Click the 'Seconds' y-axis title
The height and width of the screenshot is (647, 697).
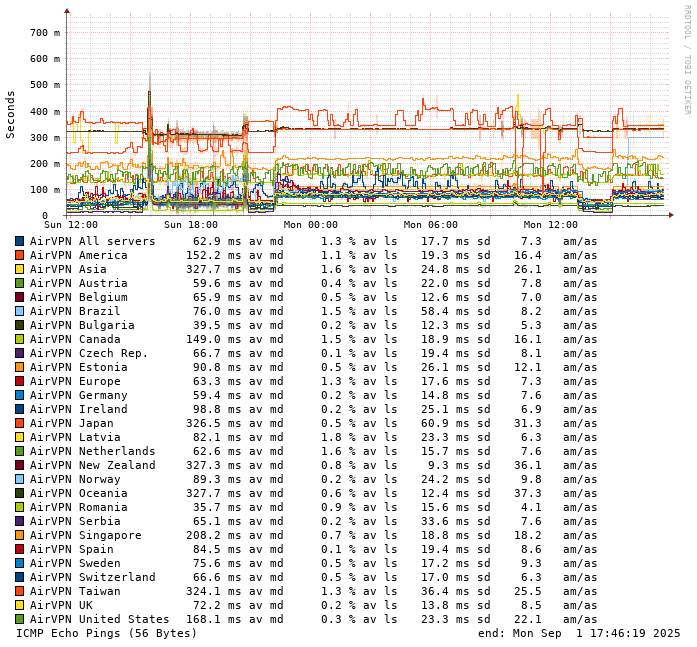[10, 115]
